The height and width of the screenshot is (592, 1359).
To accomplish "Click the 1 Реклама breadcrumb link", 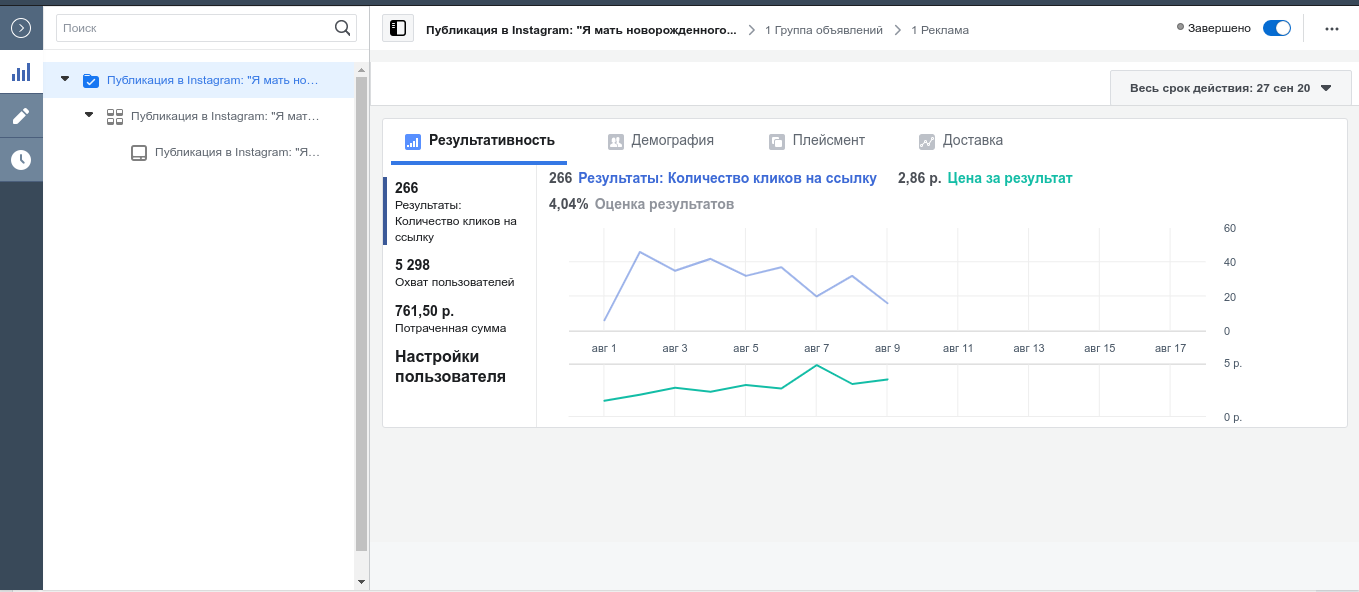I will click(x=939, y=30).
